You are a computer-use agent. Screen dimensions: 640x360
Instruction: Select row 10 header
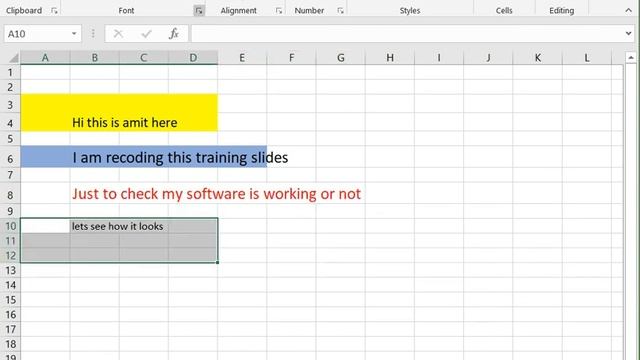(10, 226)
